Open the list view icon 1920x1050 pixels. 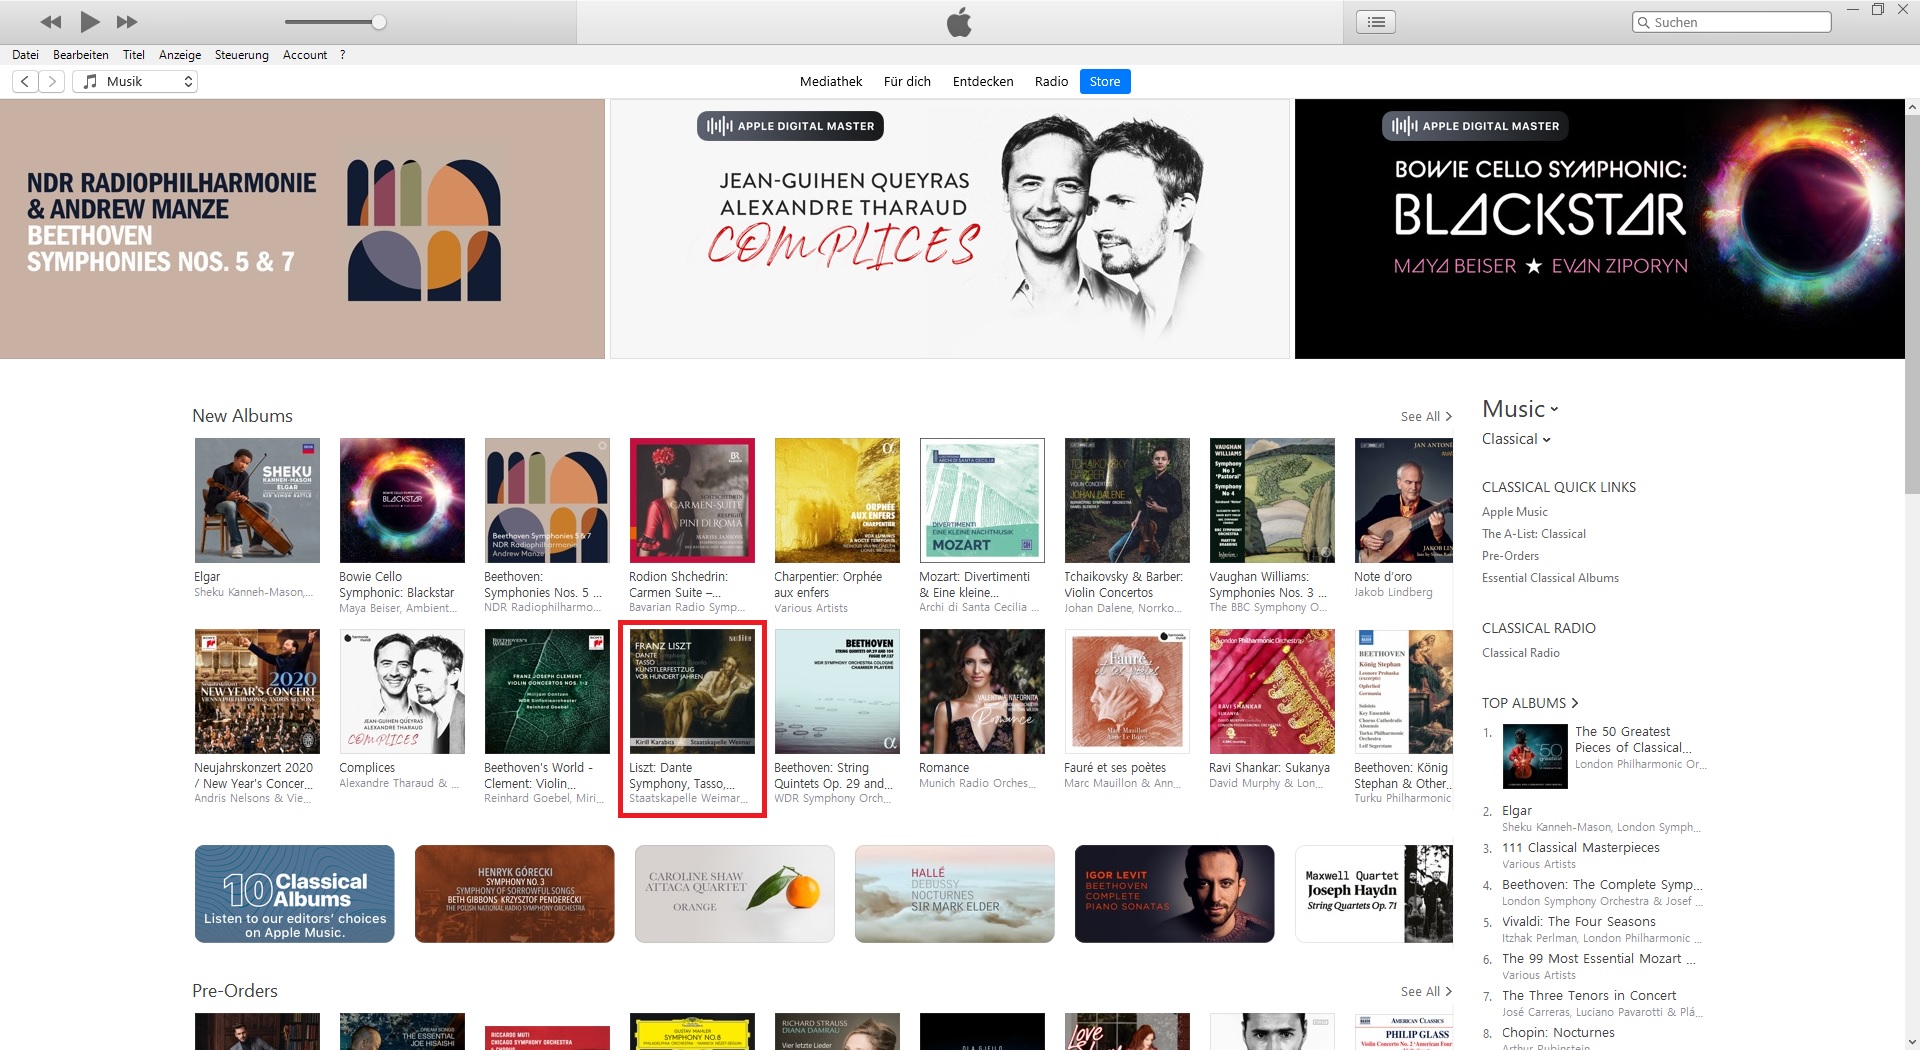(x=1376, y=22)
